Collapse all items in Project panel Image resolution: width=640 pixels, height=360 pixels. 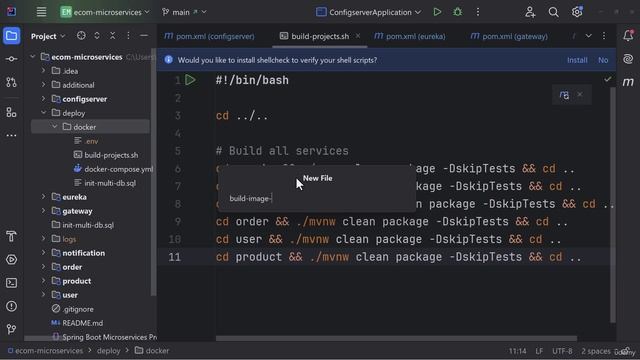[112, 36]
